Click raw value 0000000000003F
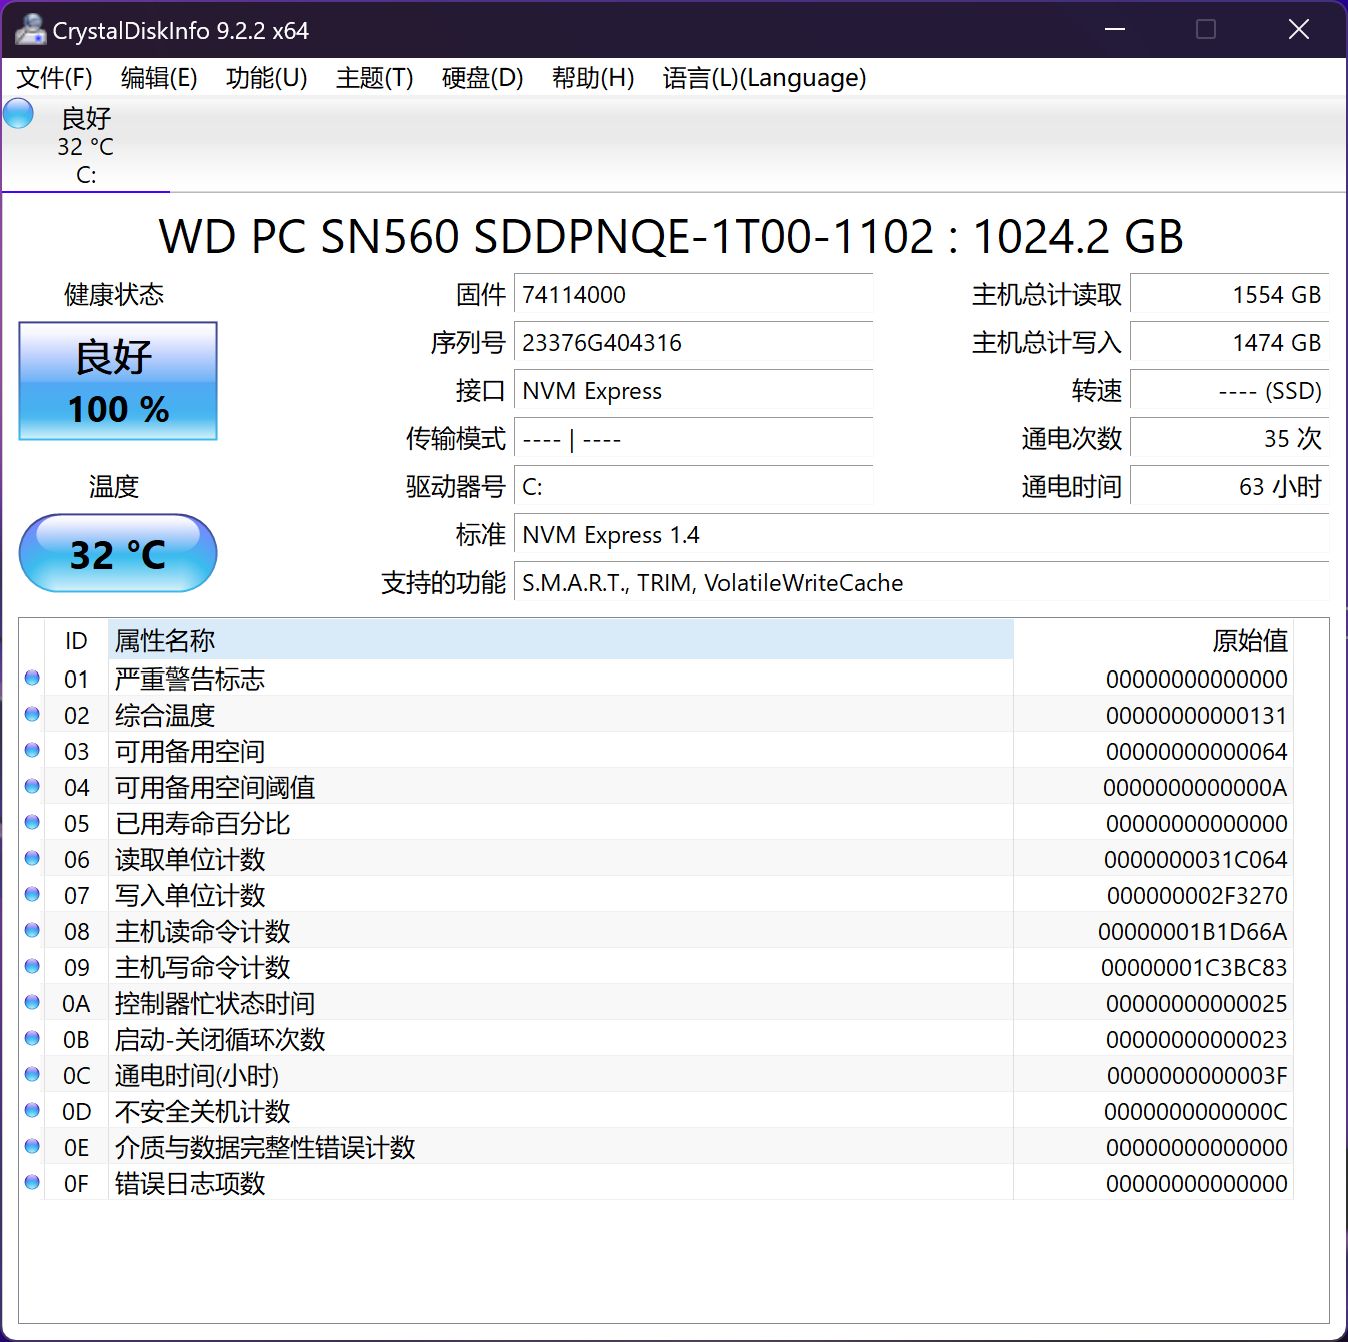The image size is (1348, 1342). click(1197, 1075)
